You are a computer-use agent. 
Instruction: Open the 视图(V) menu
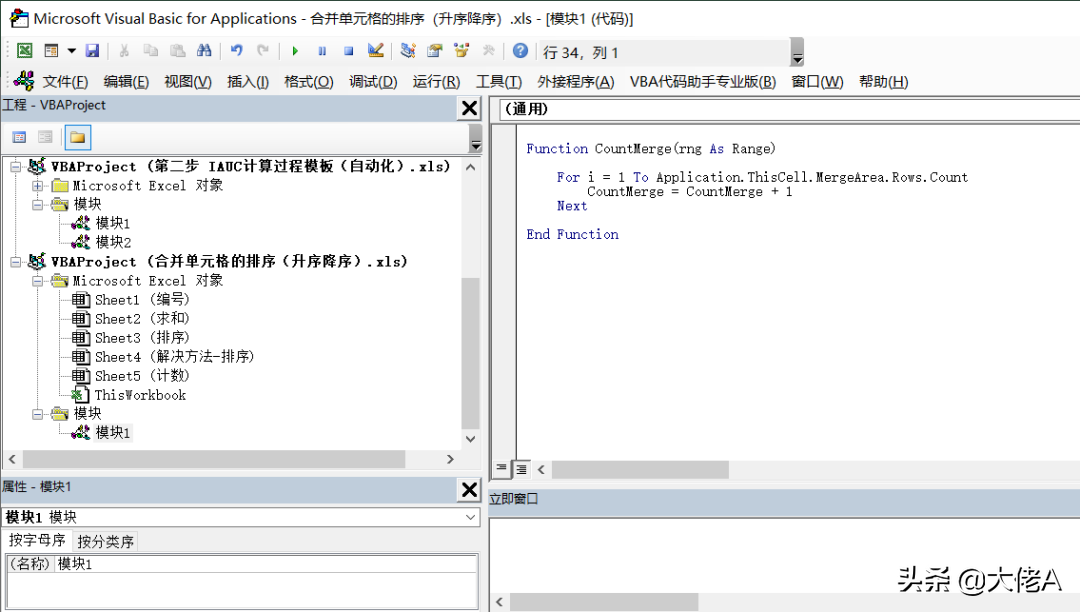coord(188,81)
